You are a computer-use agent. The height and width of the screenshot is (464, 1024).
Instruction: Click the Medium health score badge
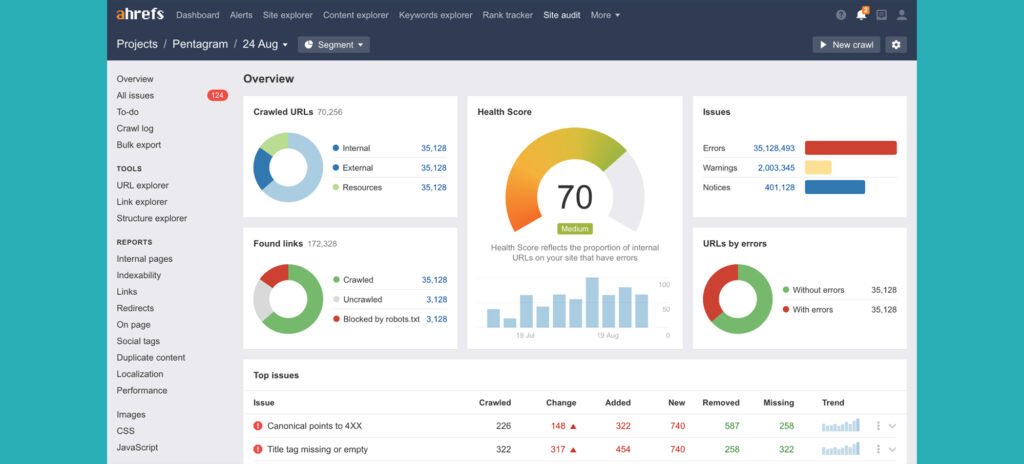pyautogui.click(x=575, y=229)
